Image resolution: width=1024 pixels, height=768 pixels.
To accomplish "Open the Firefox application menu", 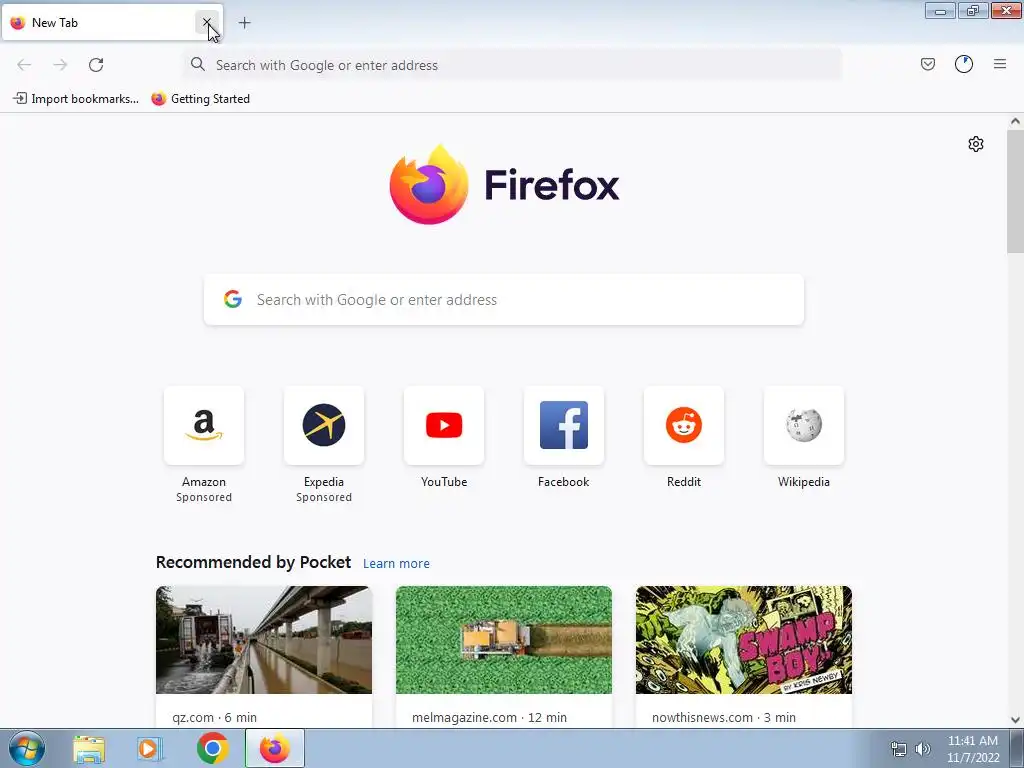I will click(x=1000, y=64).
